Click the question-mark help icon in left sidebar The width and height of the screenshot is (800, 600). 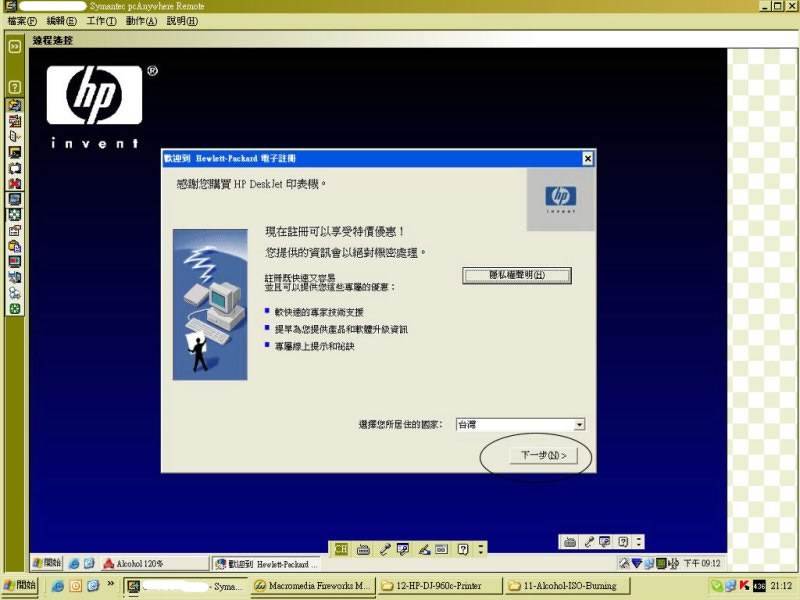click(15, 87)
